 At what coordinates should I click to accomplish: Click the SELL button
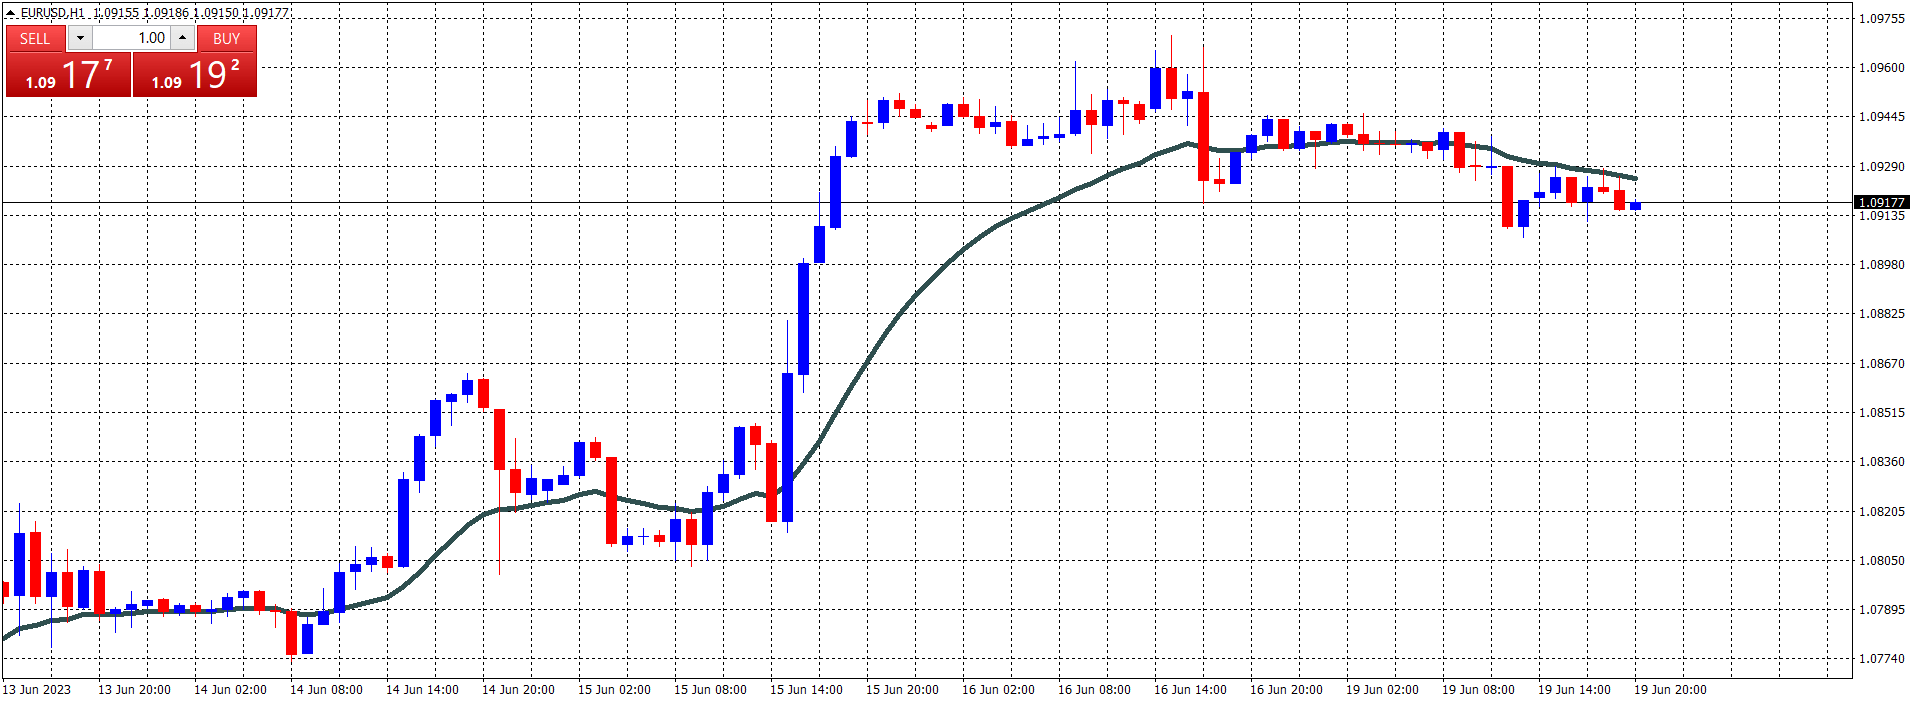pos(35,38)
